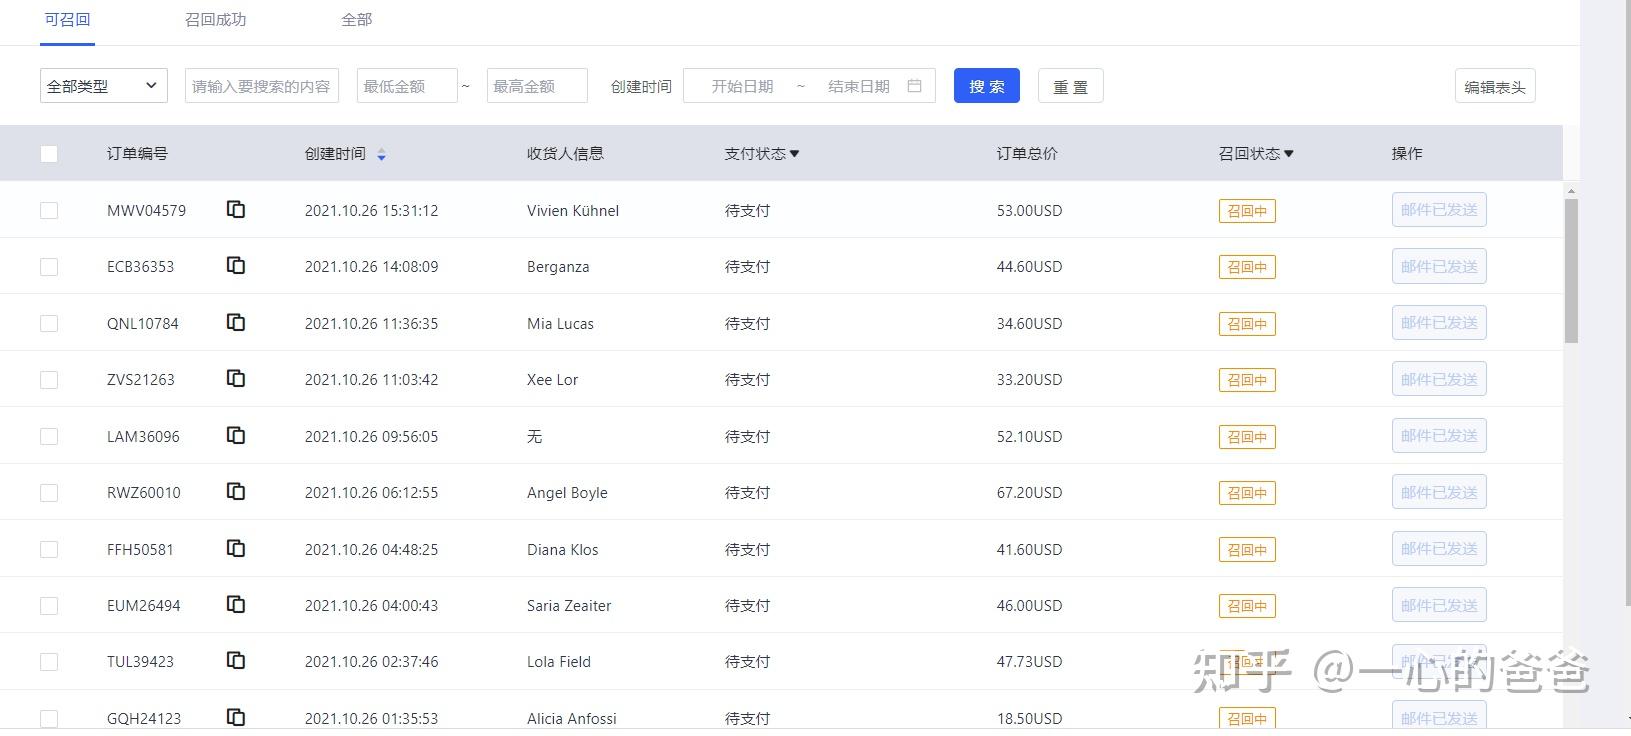Screen dimensions: 1631x736
Task: Click the table's vertical scrollbar thumb
Action: (x=1571, y=270)
